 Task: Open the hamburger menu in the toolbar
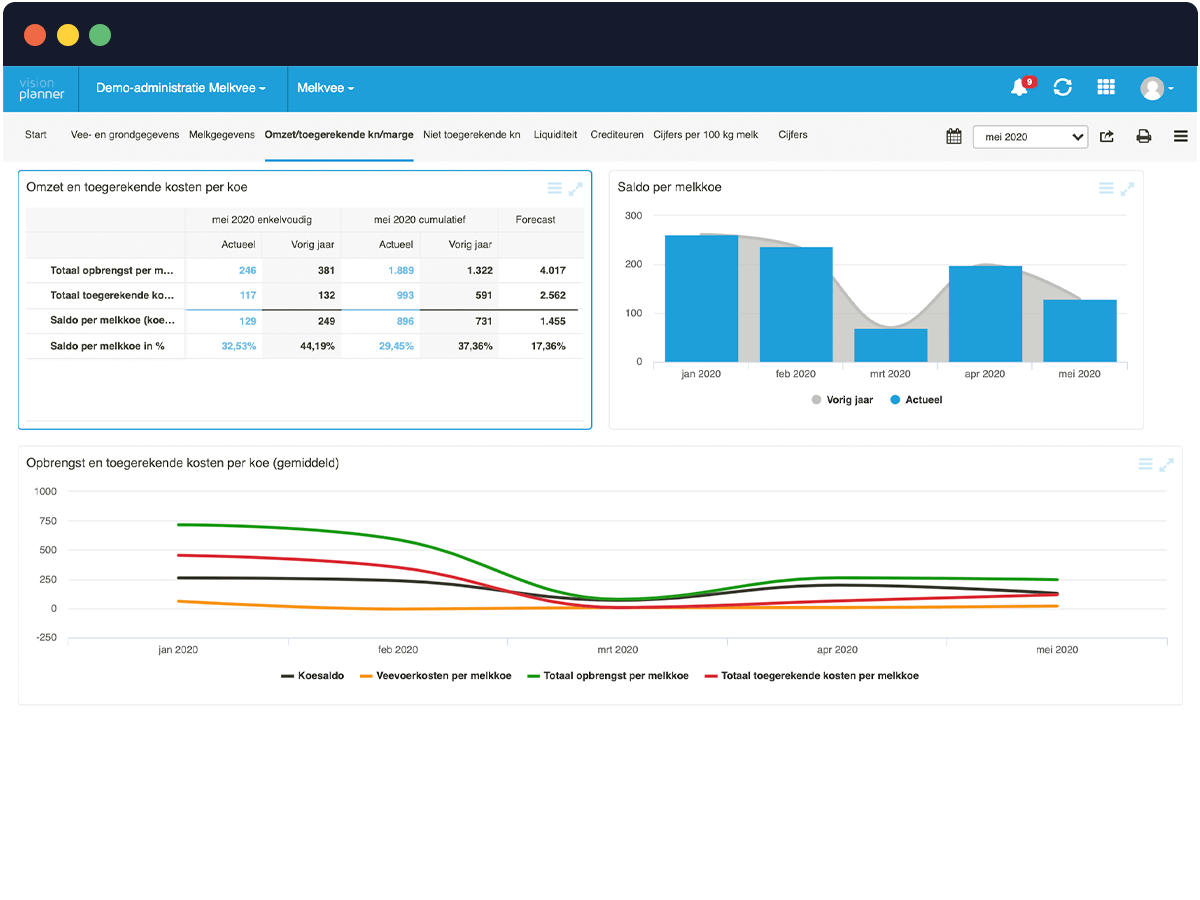click(1181, 136)
